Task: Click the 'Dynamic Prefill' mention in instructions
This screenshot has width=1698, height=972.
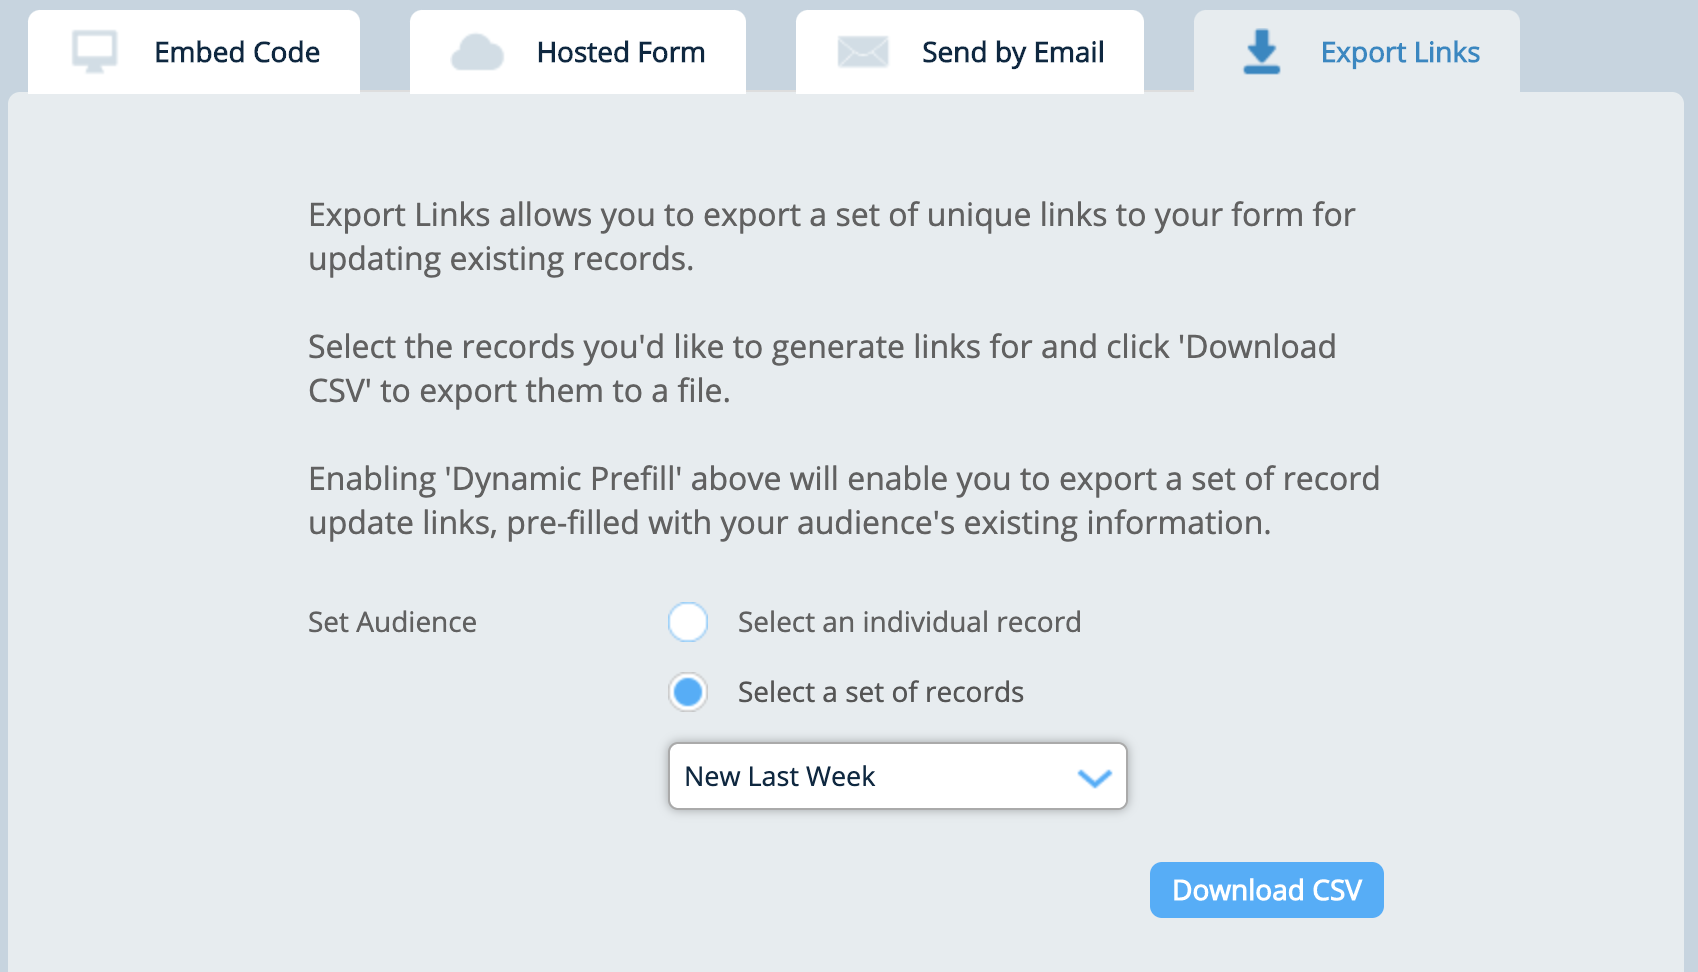Action: coord(563,479)
